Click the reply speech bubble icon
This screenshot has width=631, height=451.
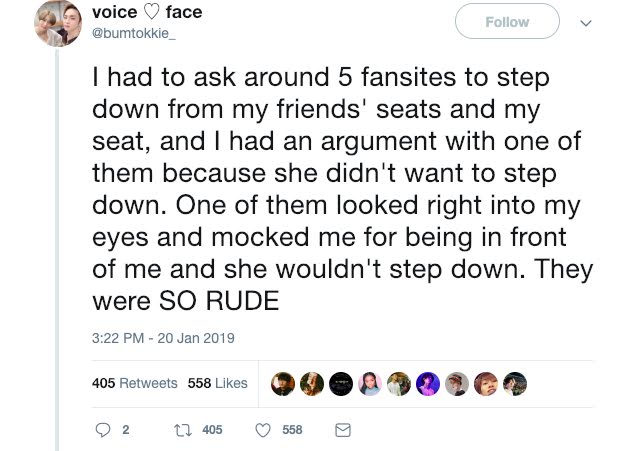click(x=101, y=429)
